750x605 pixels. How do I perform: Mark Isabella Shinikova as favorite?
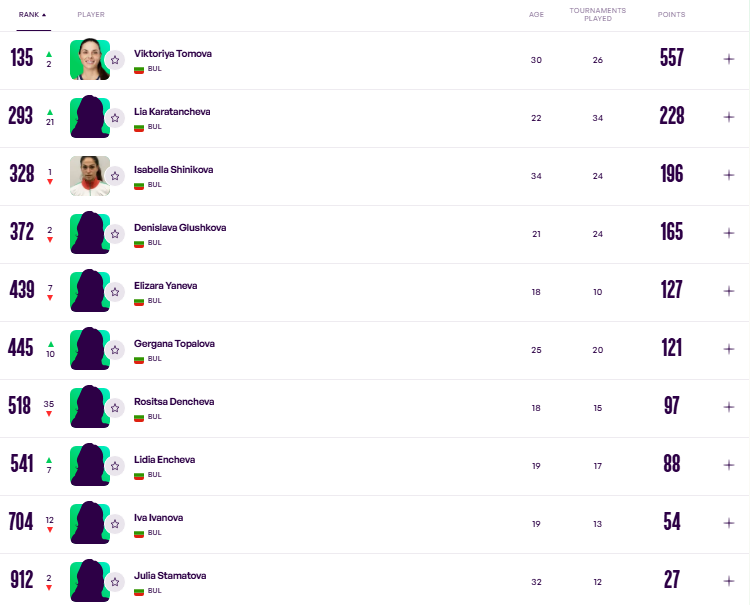pyautogui.click(x=115, y=176)
